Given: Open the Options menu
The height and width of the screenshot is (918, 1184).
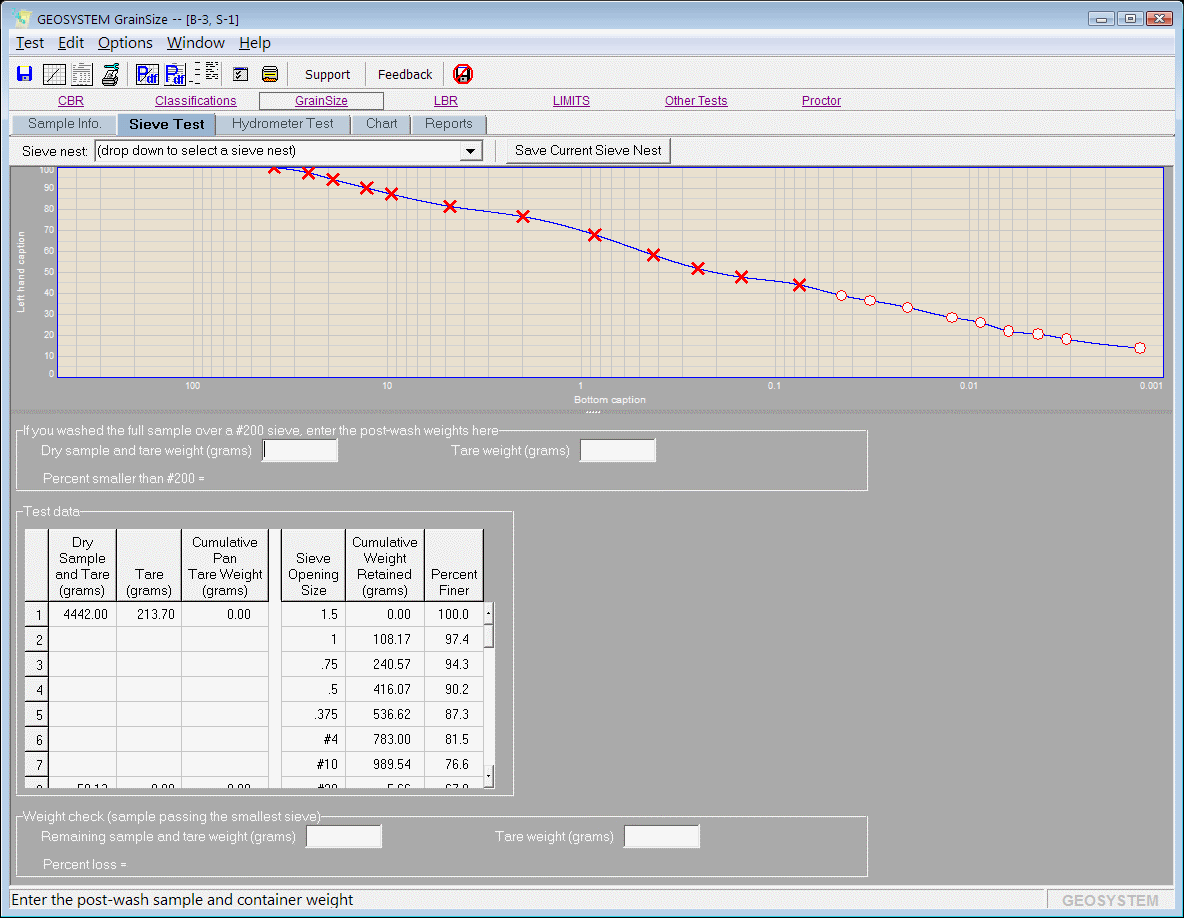Looking at the screenshot, I should (x=125, y=43).
